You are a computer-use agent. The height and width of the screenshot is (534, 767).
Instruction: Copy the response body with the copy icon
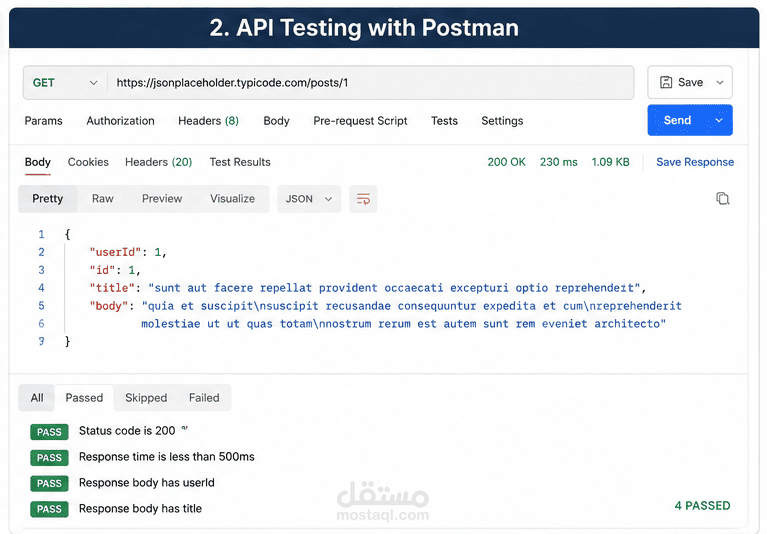pos(722,199)
